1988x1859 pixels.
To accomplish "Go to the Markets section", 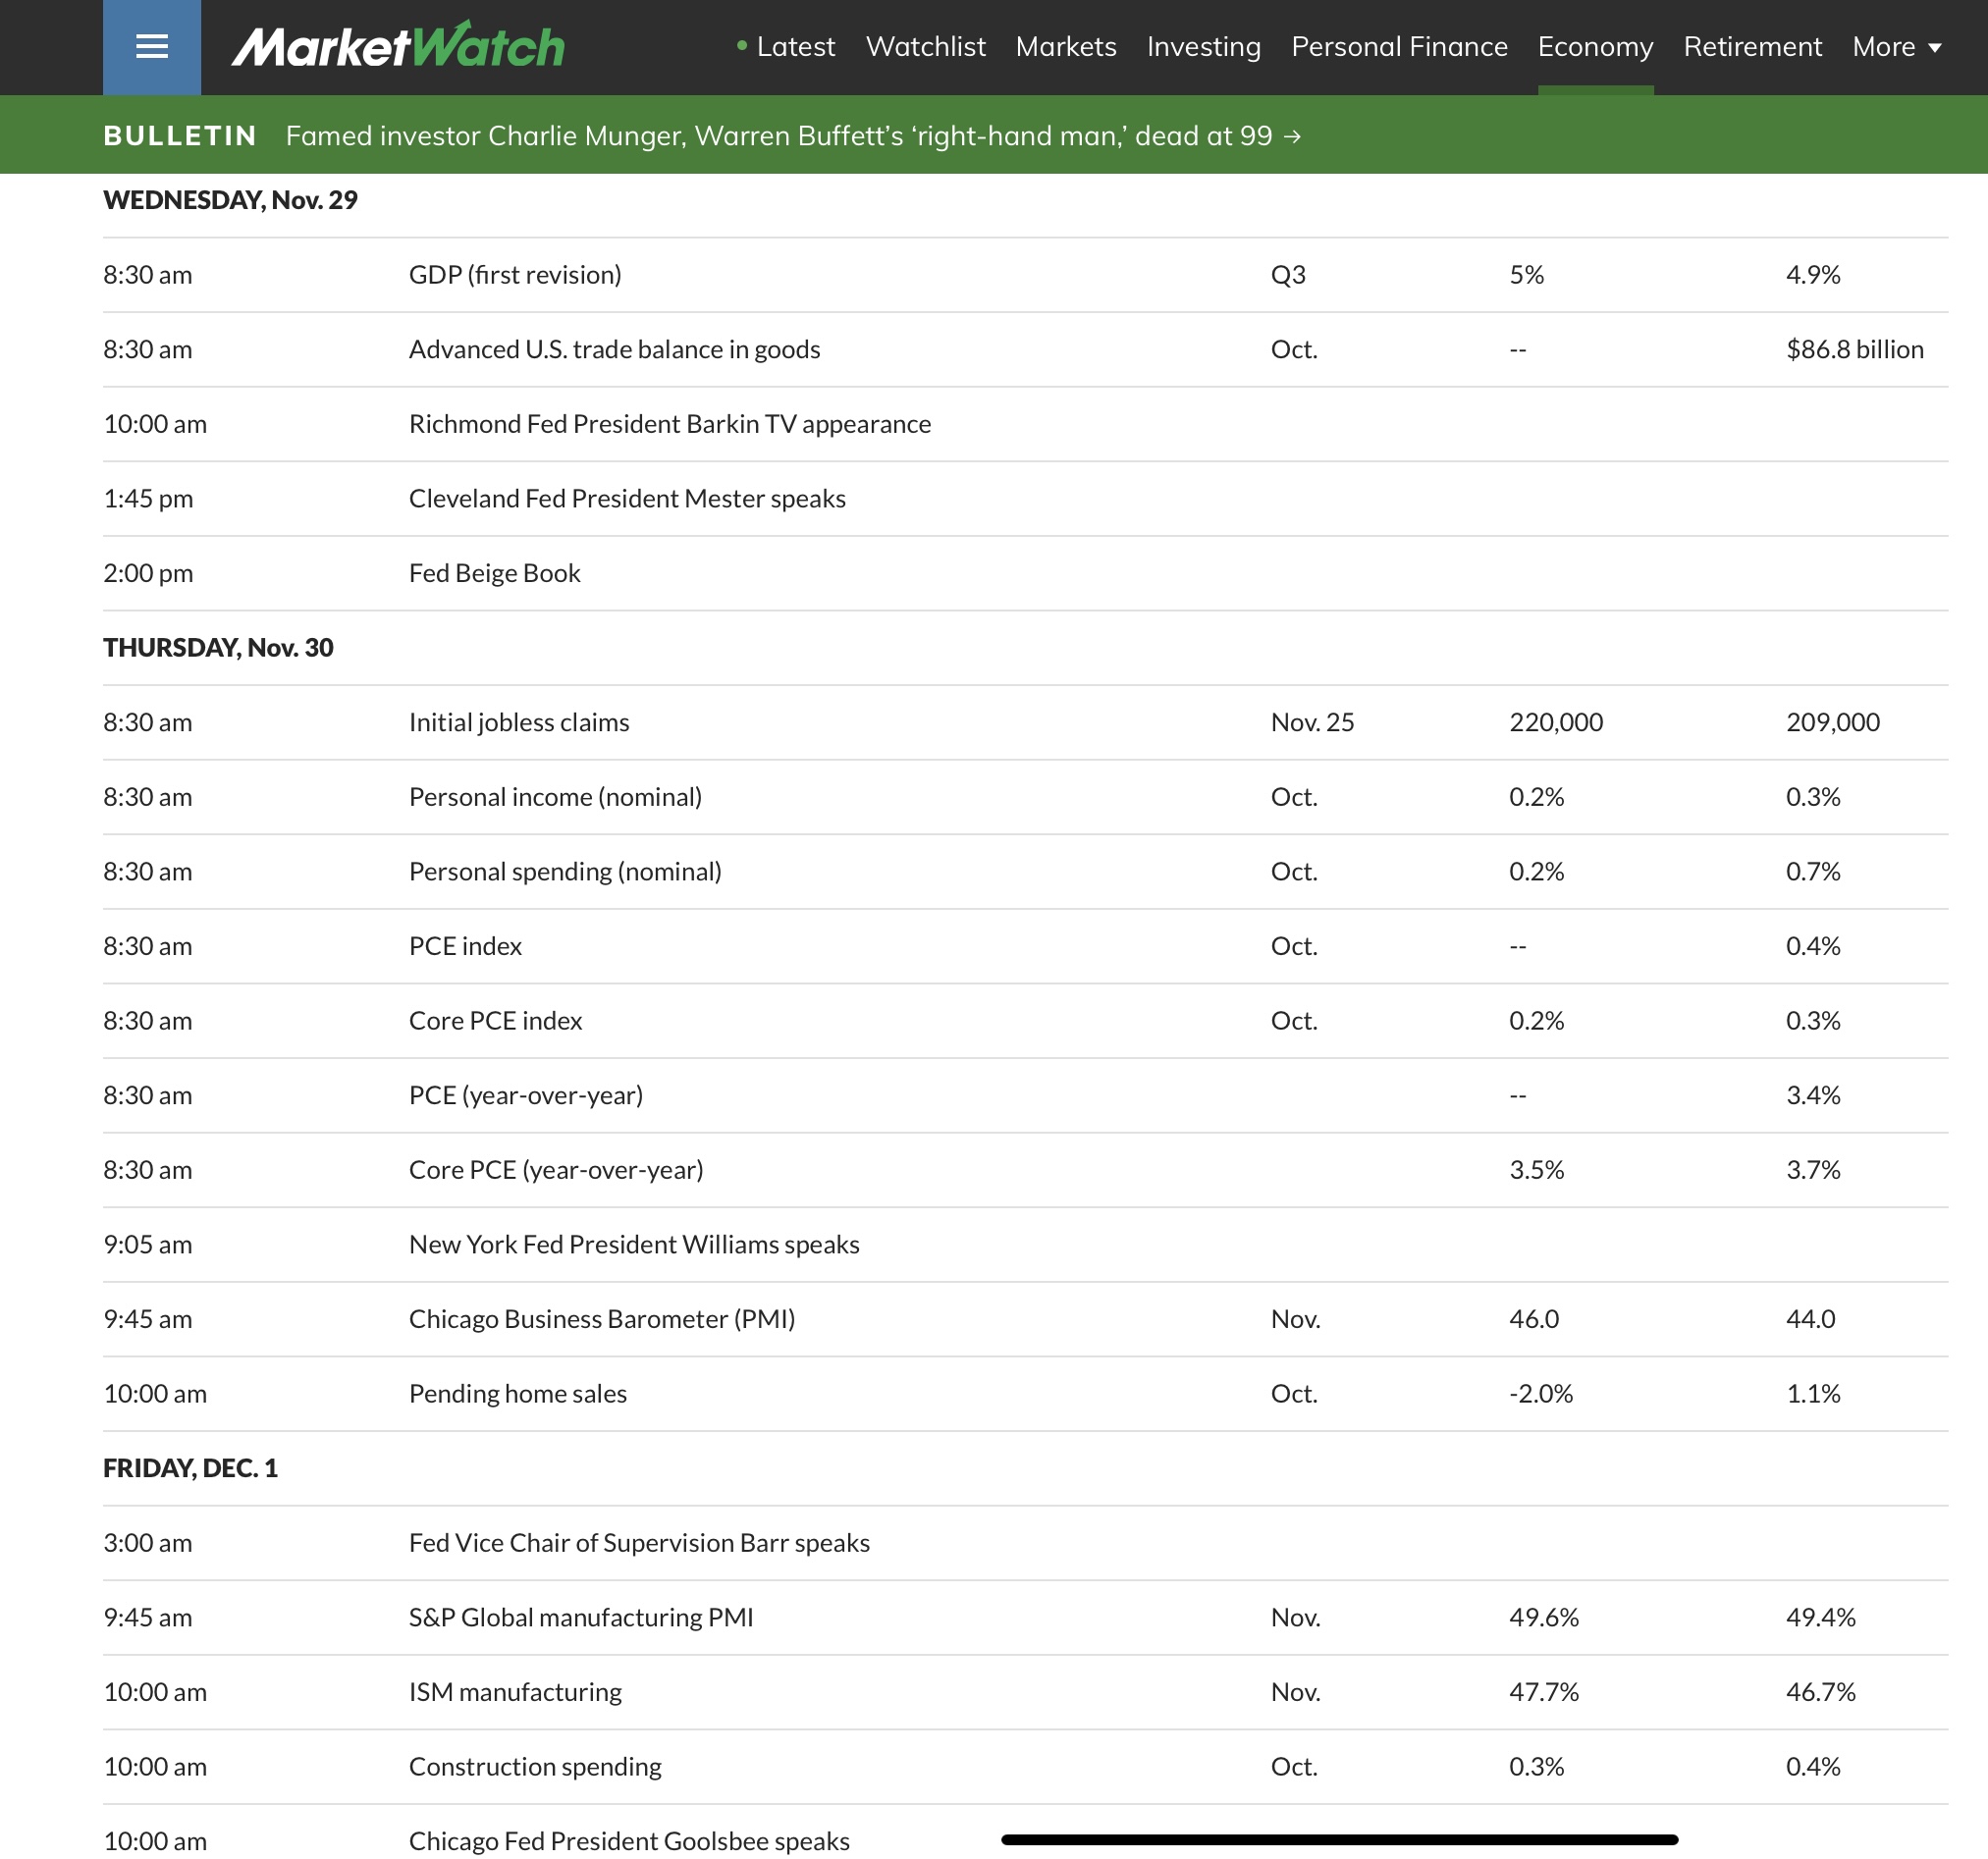I will click(1065, 47).
